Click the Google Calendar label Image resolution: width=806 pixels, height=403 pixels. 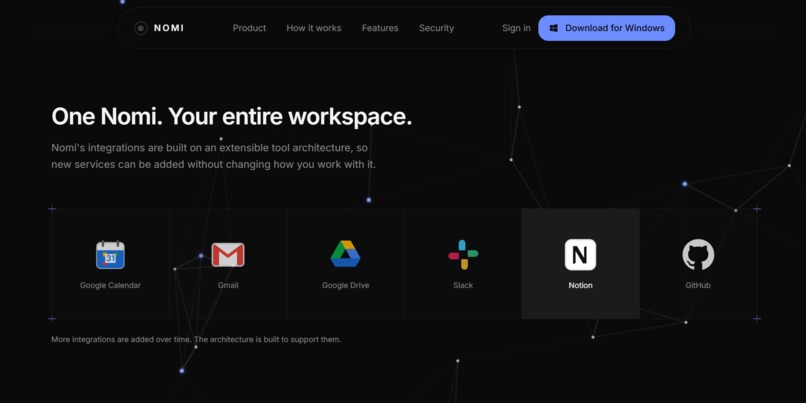[x=111, y=285]
